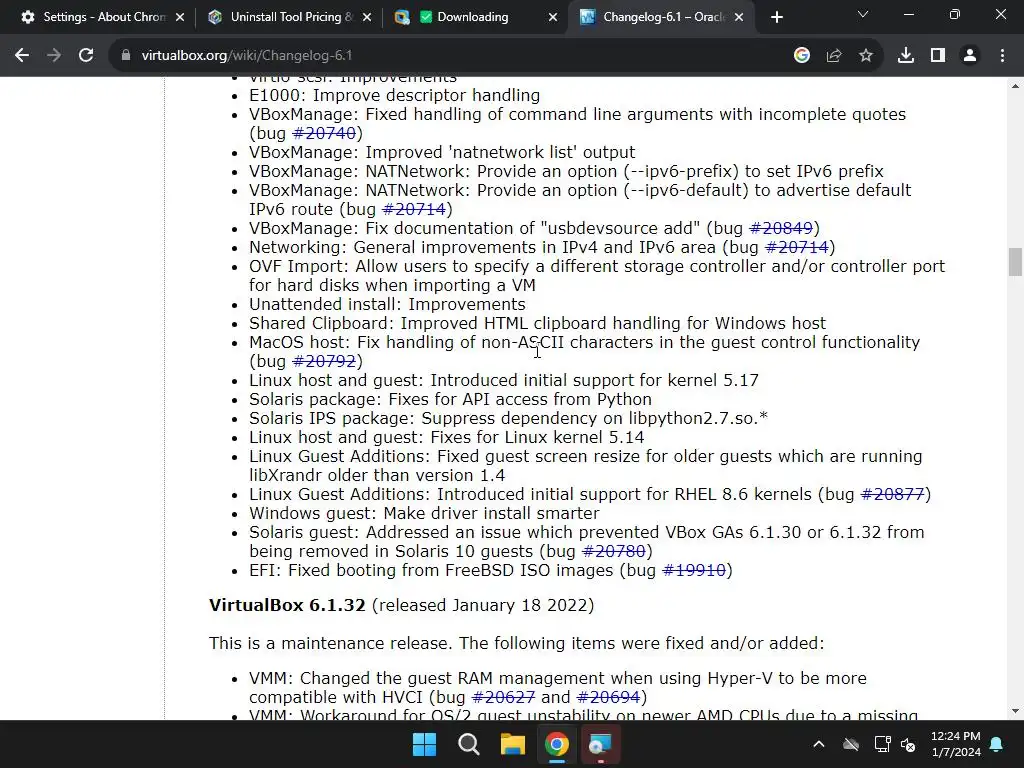Viewport: 1024px width, 768px height.
Task: Open bug #20792 link
Action: coord(324,361)
